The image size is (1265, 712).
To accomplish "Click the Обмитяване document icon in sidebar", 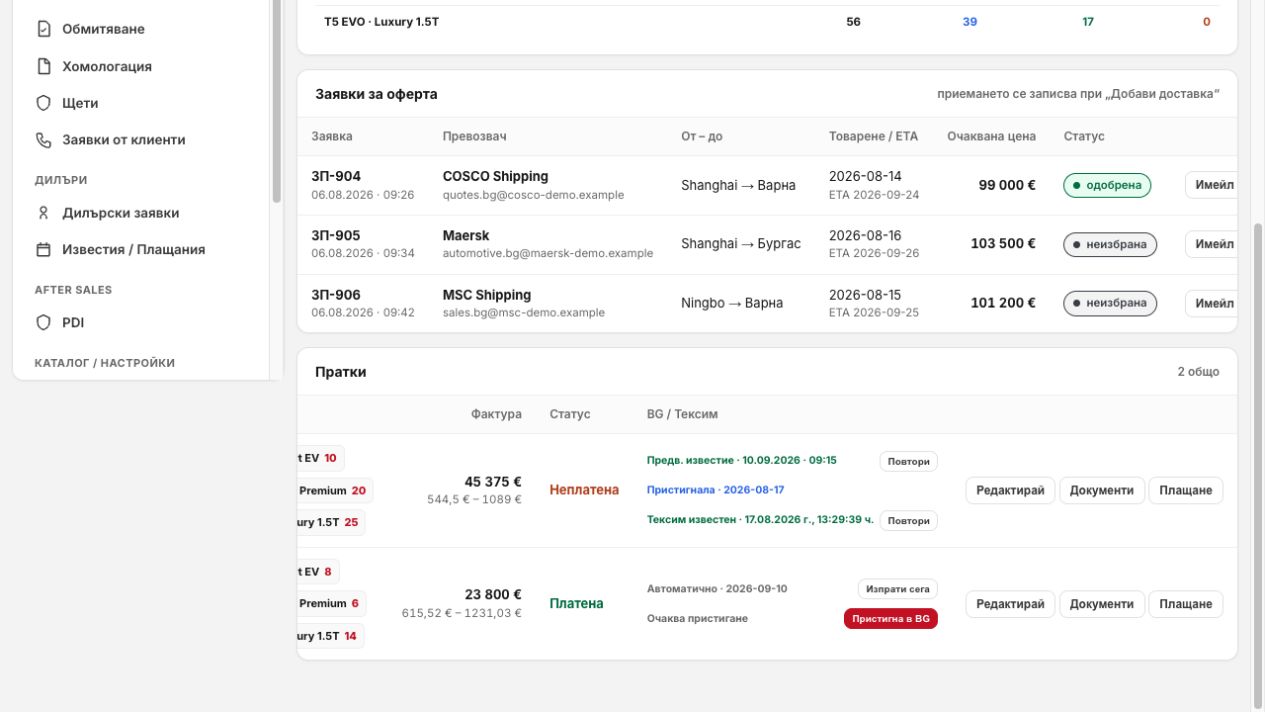I will [x=43, y=29].
